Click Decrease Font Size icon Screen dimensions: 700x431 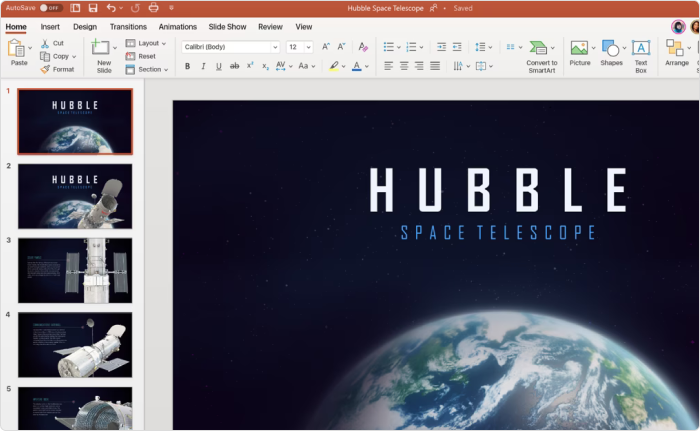(342, 46)
